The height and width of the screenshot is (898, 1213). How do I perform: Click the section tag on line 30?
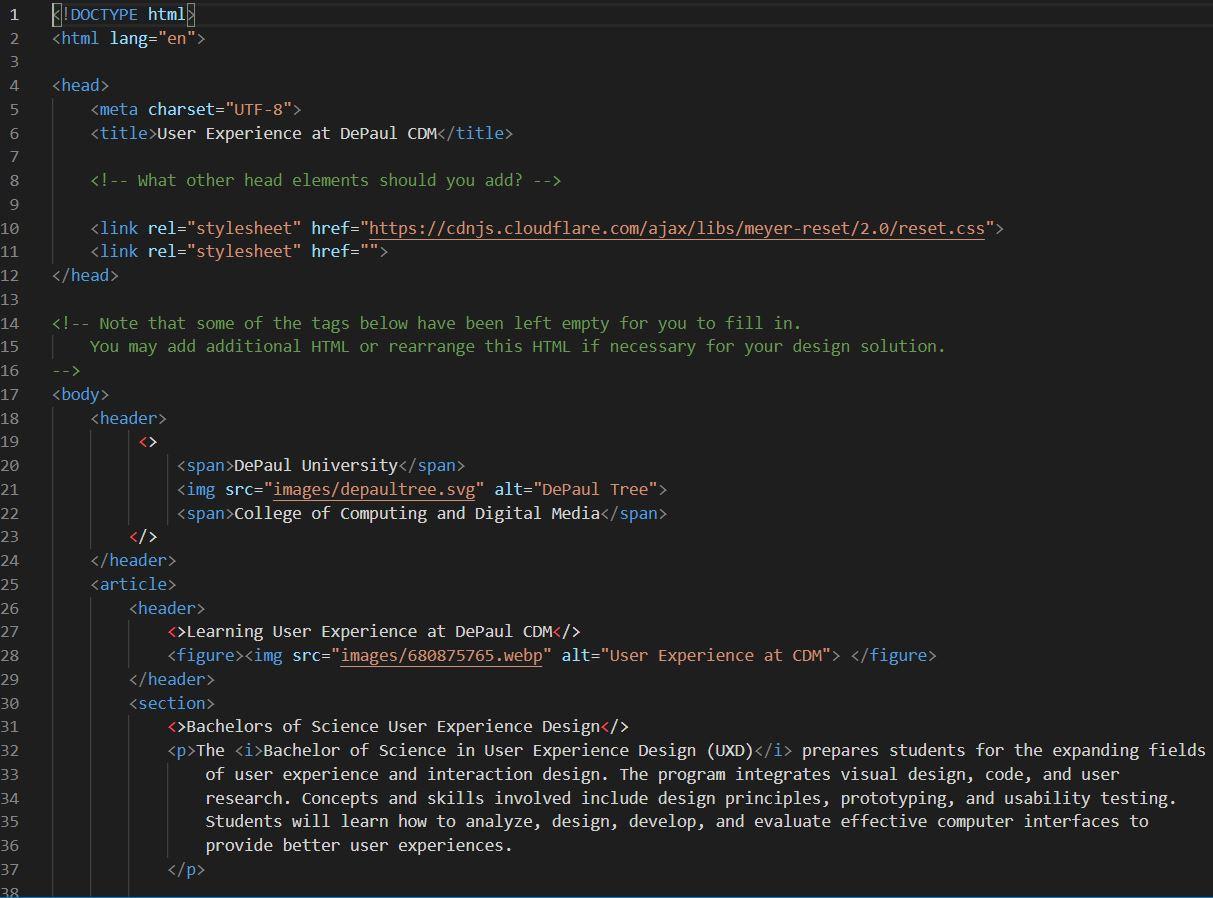[170, 703]
